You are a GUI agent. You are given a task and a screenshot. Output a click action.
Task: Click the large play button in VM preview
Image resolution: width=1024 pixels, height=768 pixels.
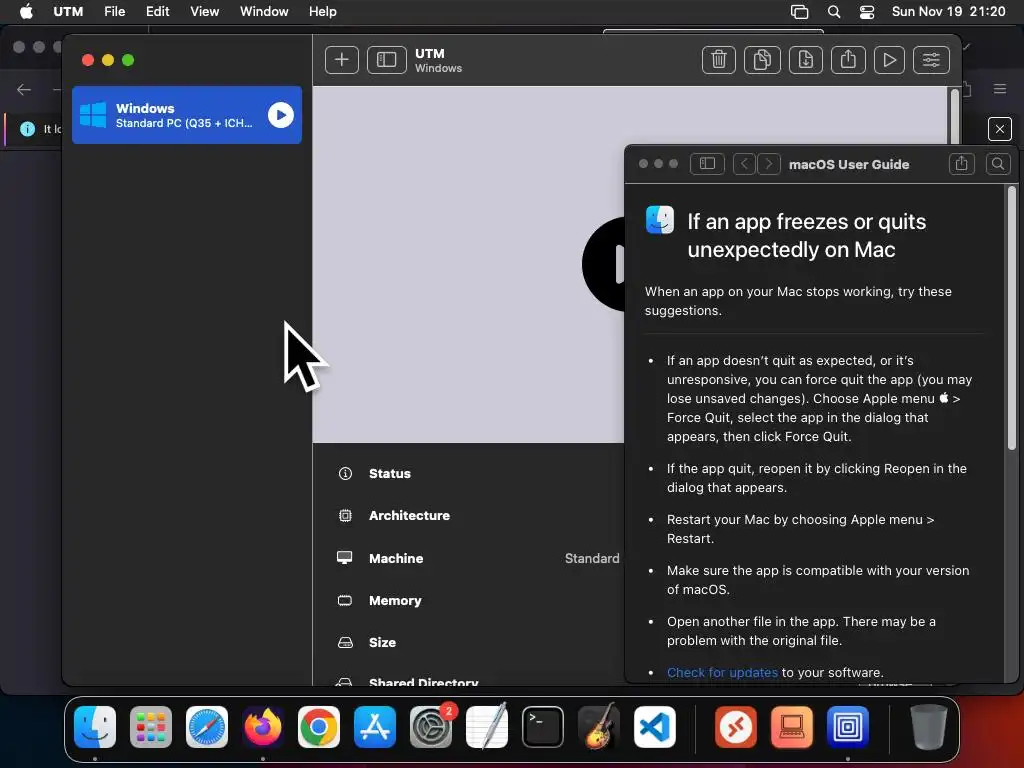[x=604, y=264]
